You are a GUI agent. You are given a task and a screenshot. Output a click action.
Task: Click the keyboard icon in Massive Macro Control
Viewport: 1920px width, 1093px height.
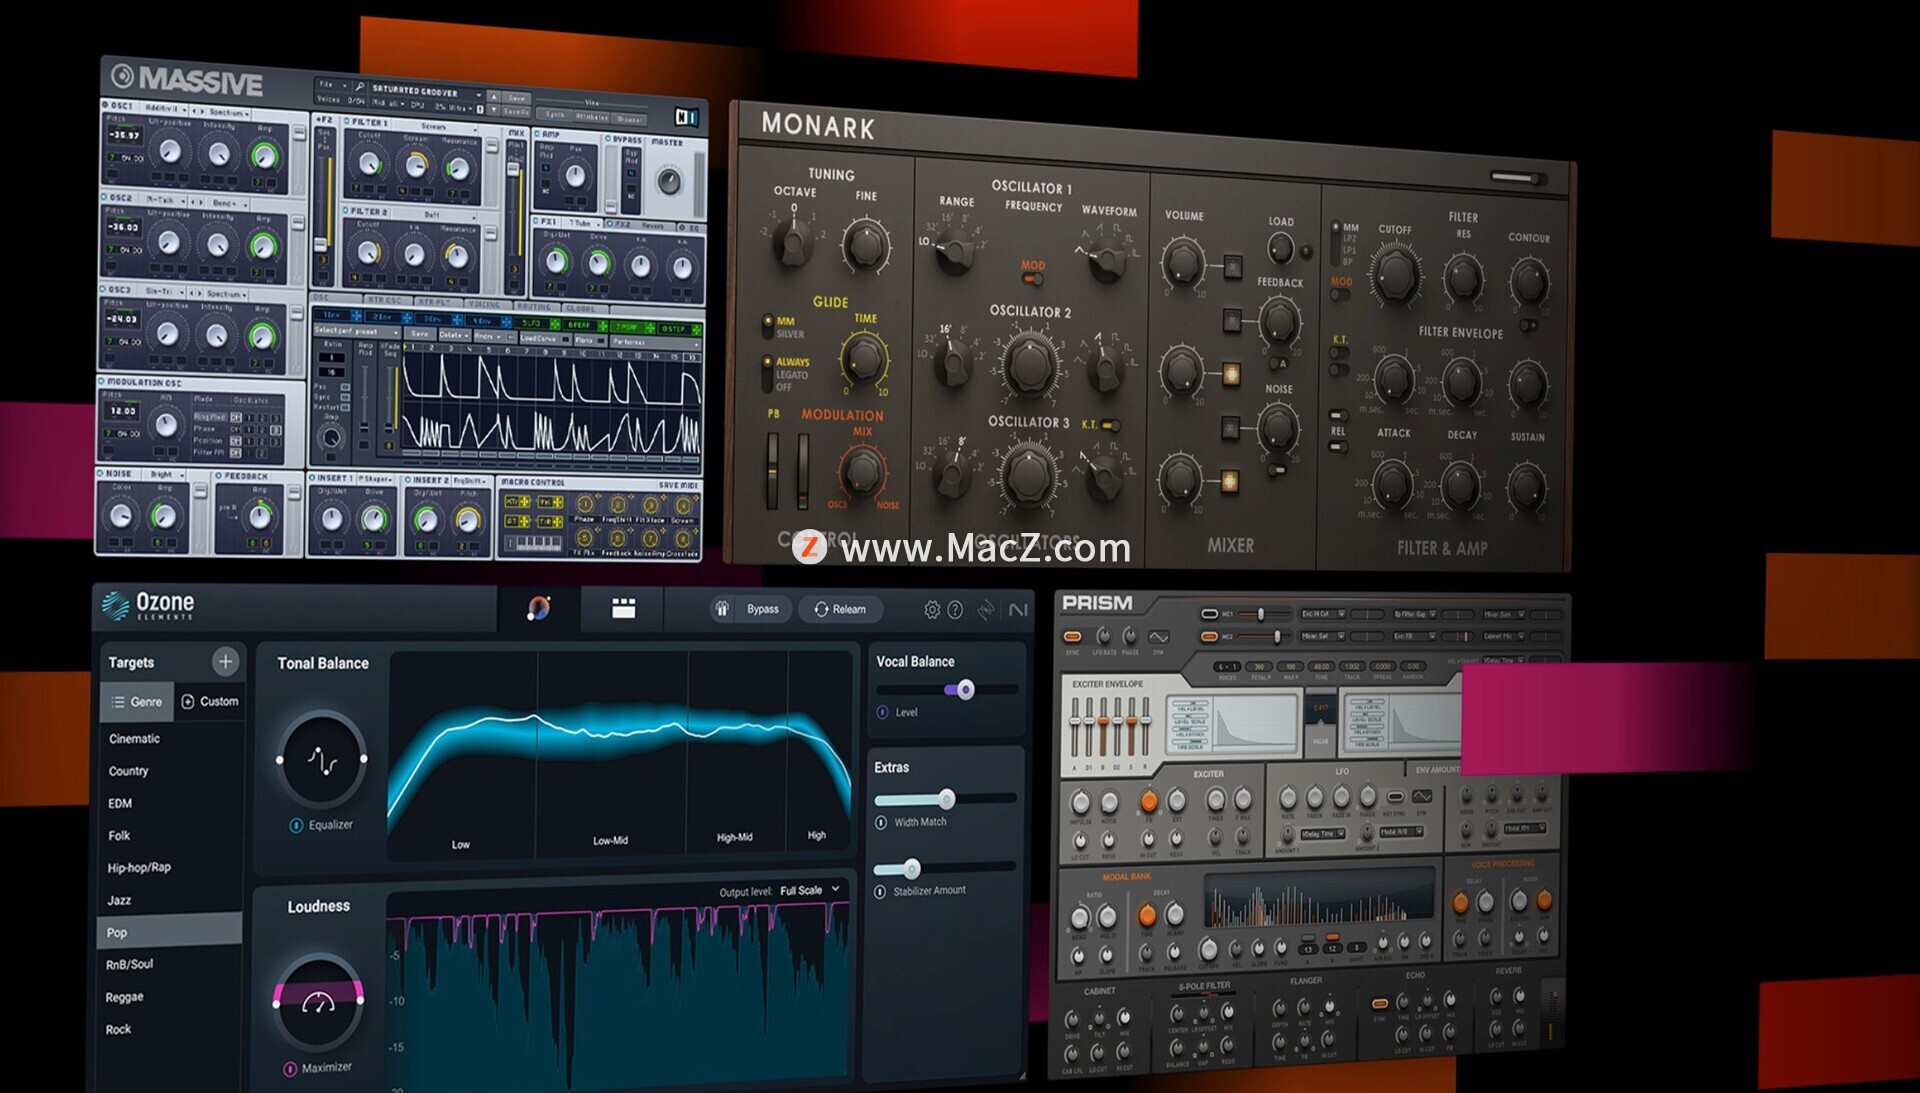coord(534,542)
